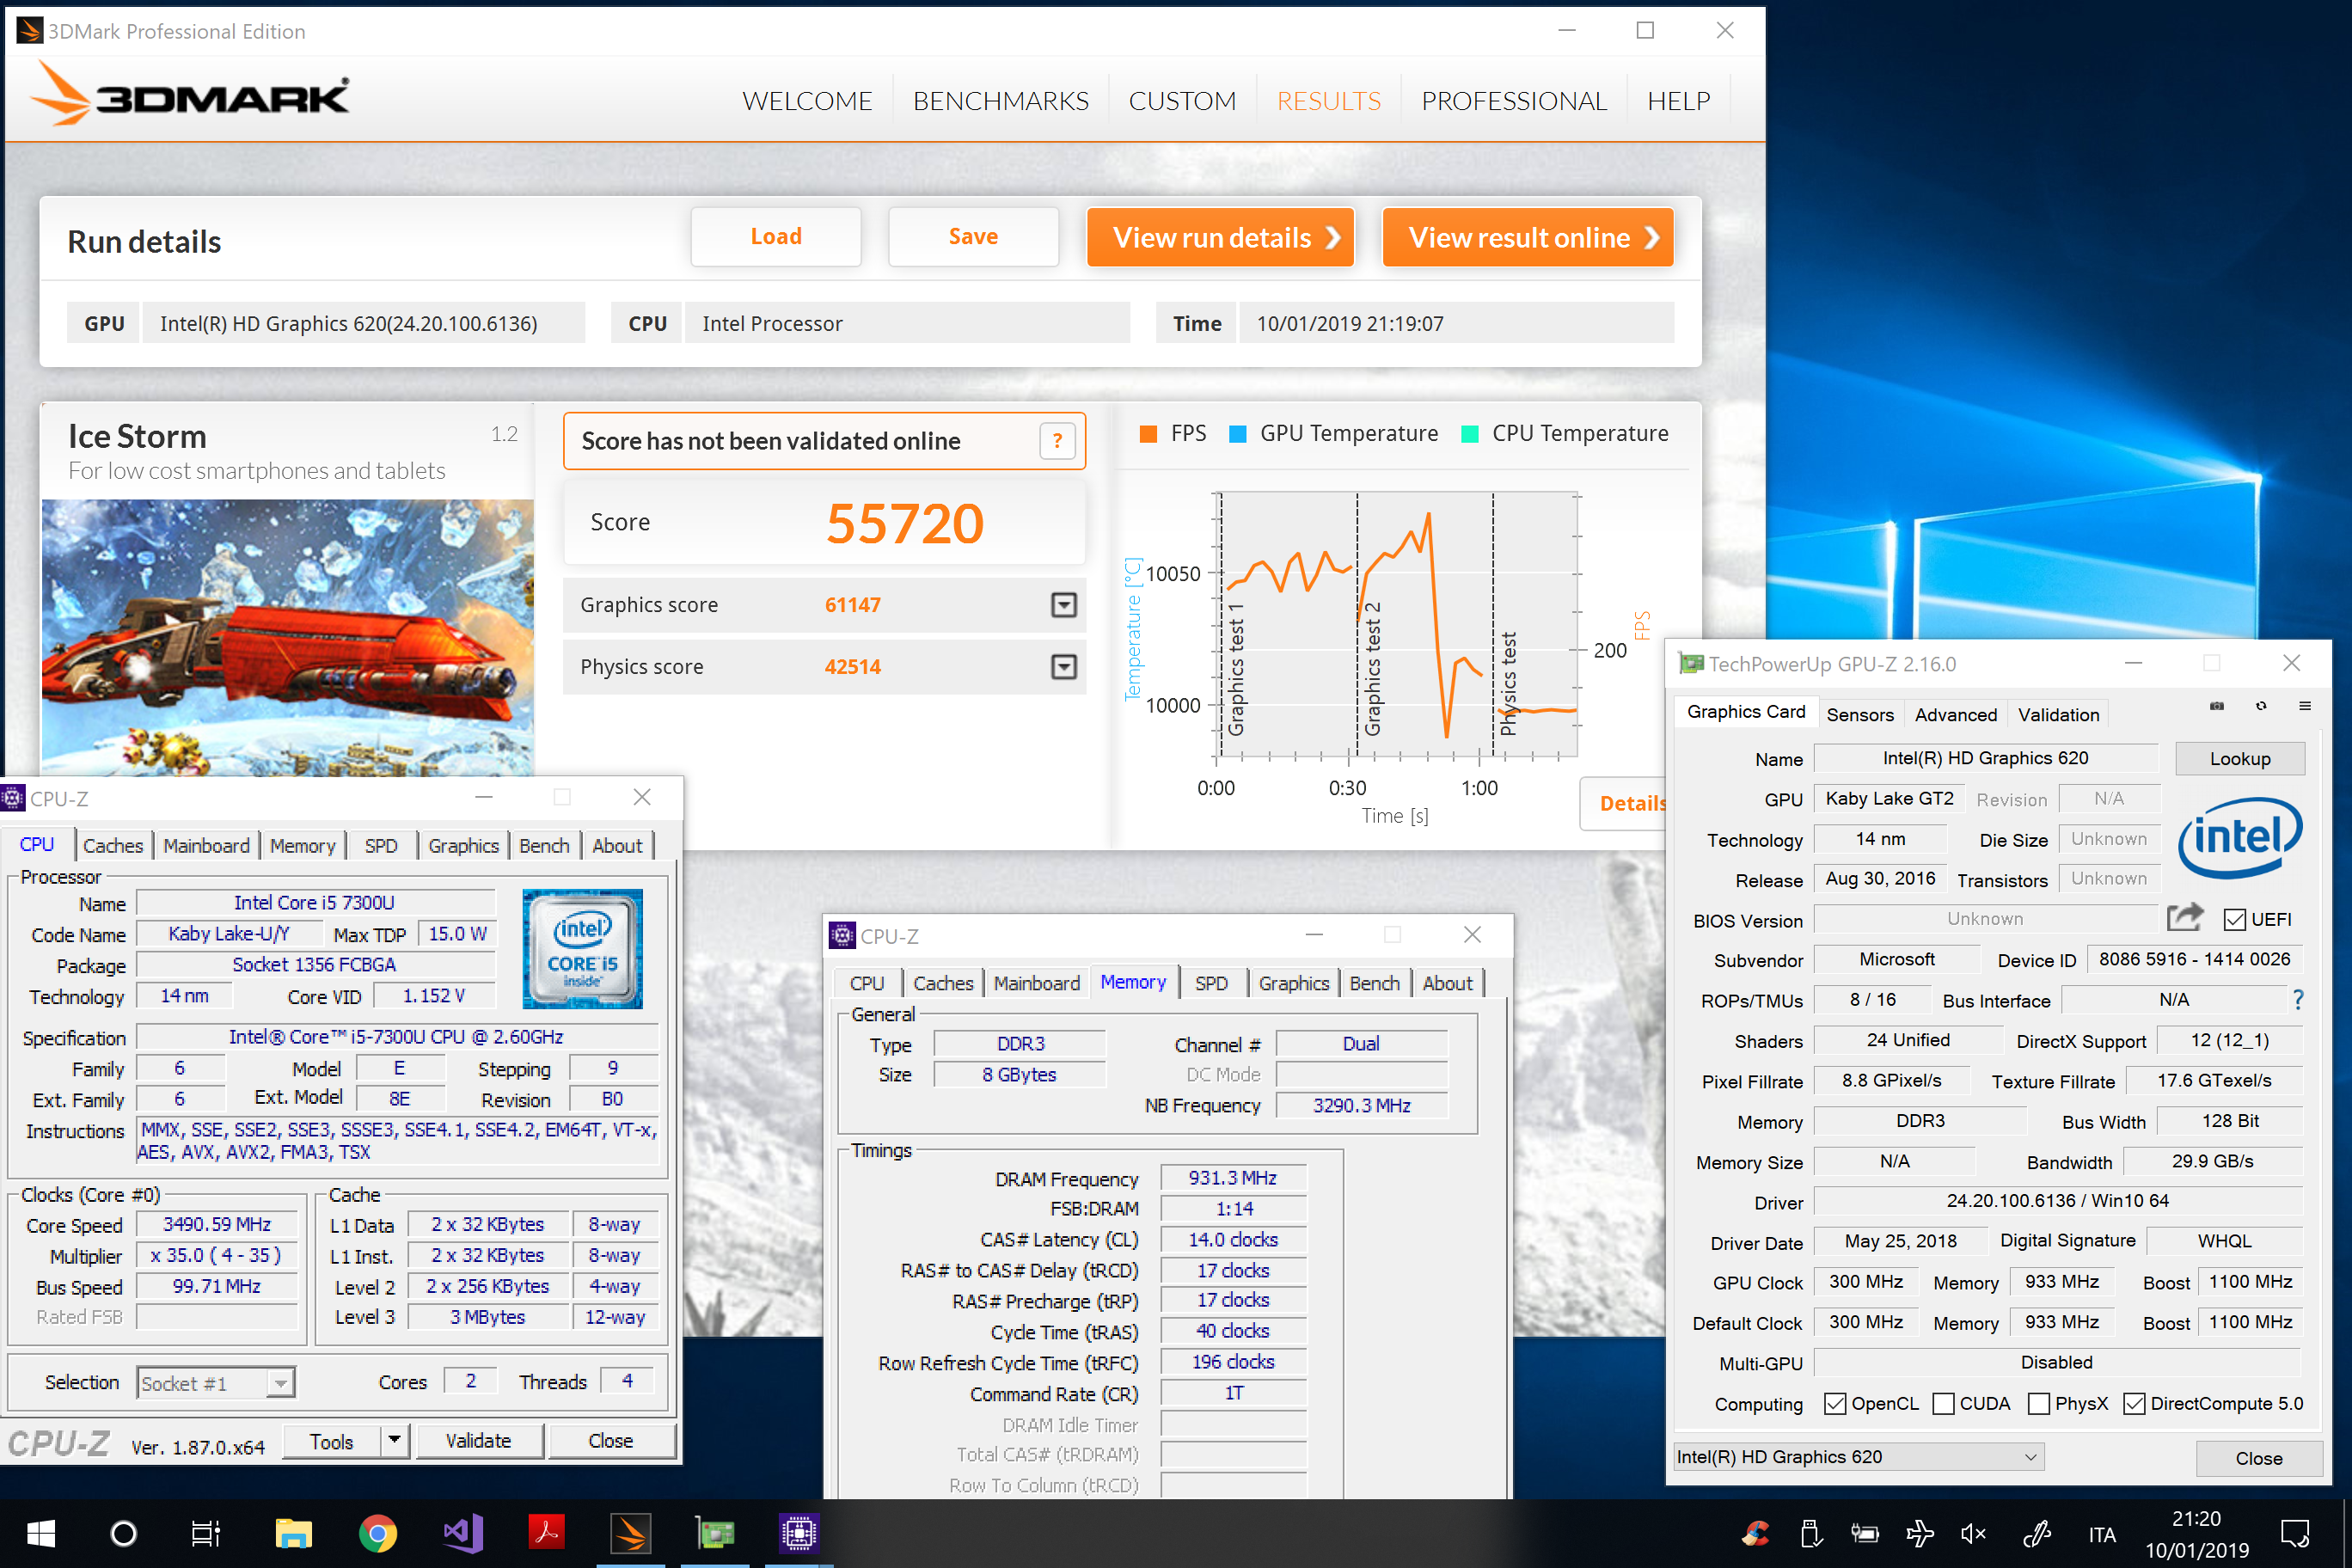Switch to the Advanced tab in GPU-Z
This screenshot has width=2352, height=1568.
pos(1955,714)
